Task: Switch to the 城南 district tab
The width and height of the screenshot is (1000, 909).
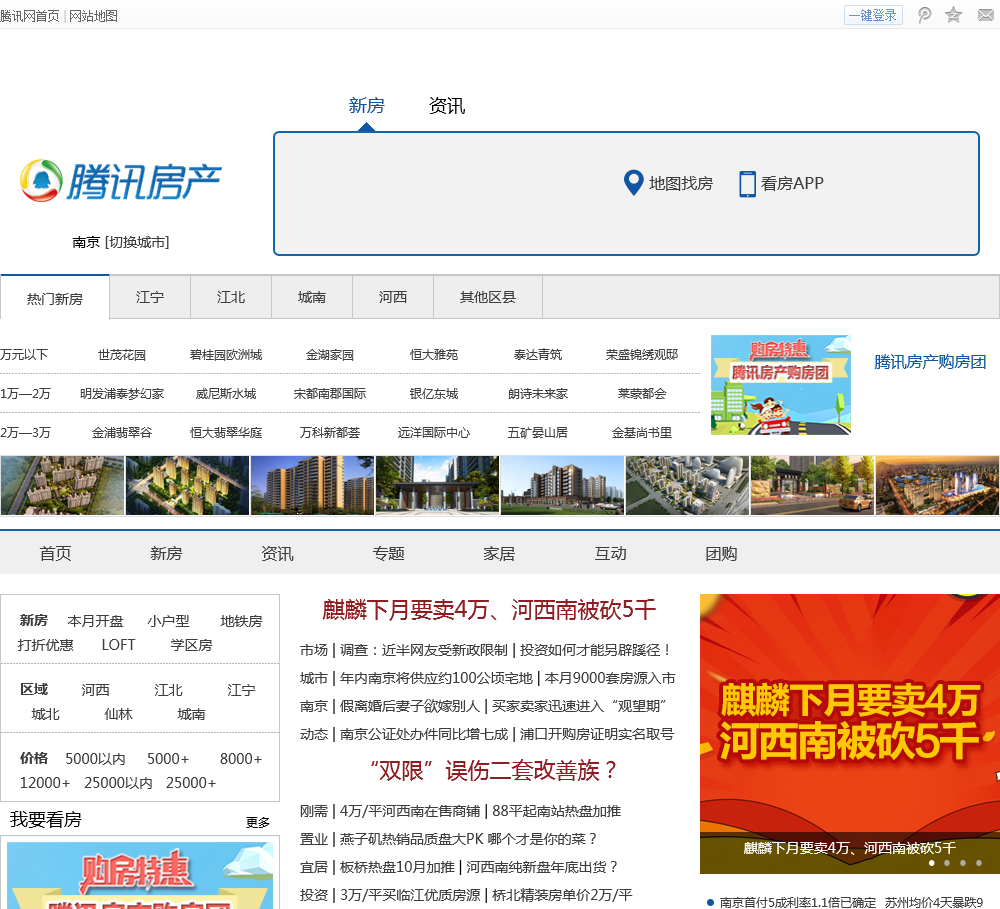Action: tap(312, 297)
